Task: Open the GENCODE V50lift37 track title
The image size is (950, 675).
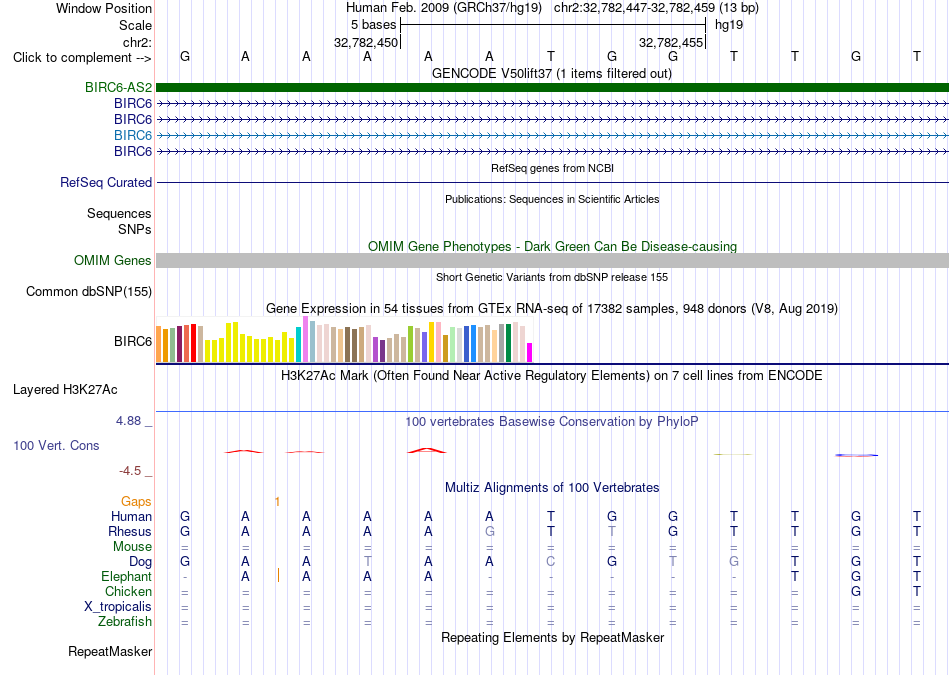Action: tap(552, 73)
